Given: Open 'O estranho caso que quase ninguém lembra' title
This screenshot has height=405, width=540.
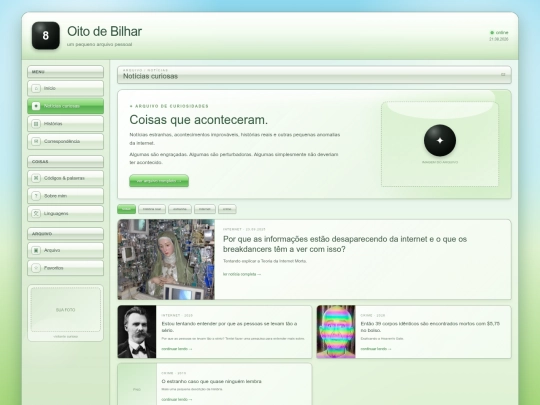Looking at the screenshot, I should coord(211,381).
